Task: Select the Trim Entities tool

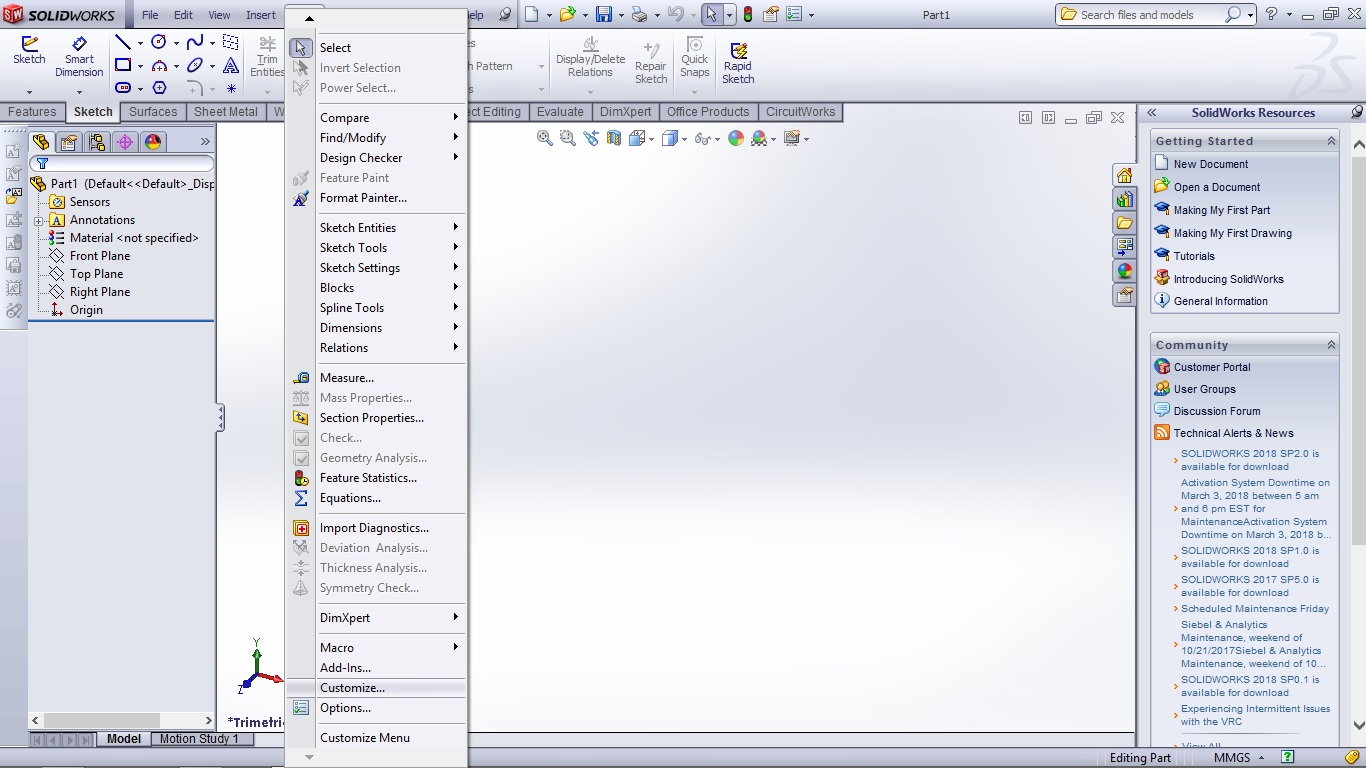Action: (x=266, y=57)
